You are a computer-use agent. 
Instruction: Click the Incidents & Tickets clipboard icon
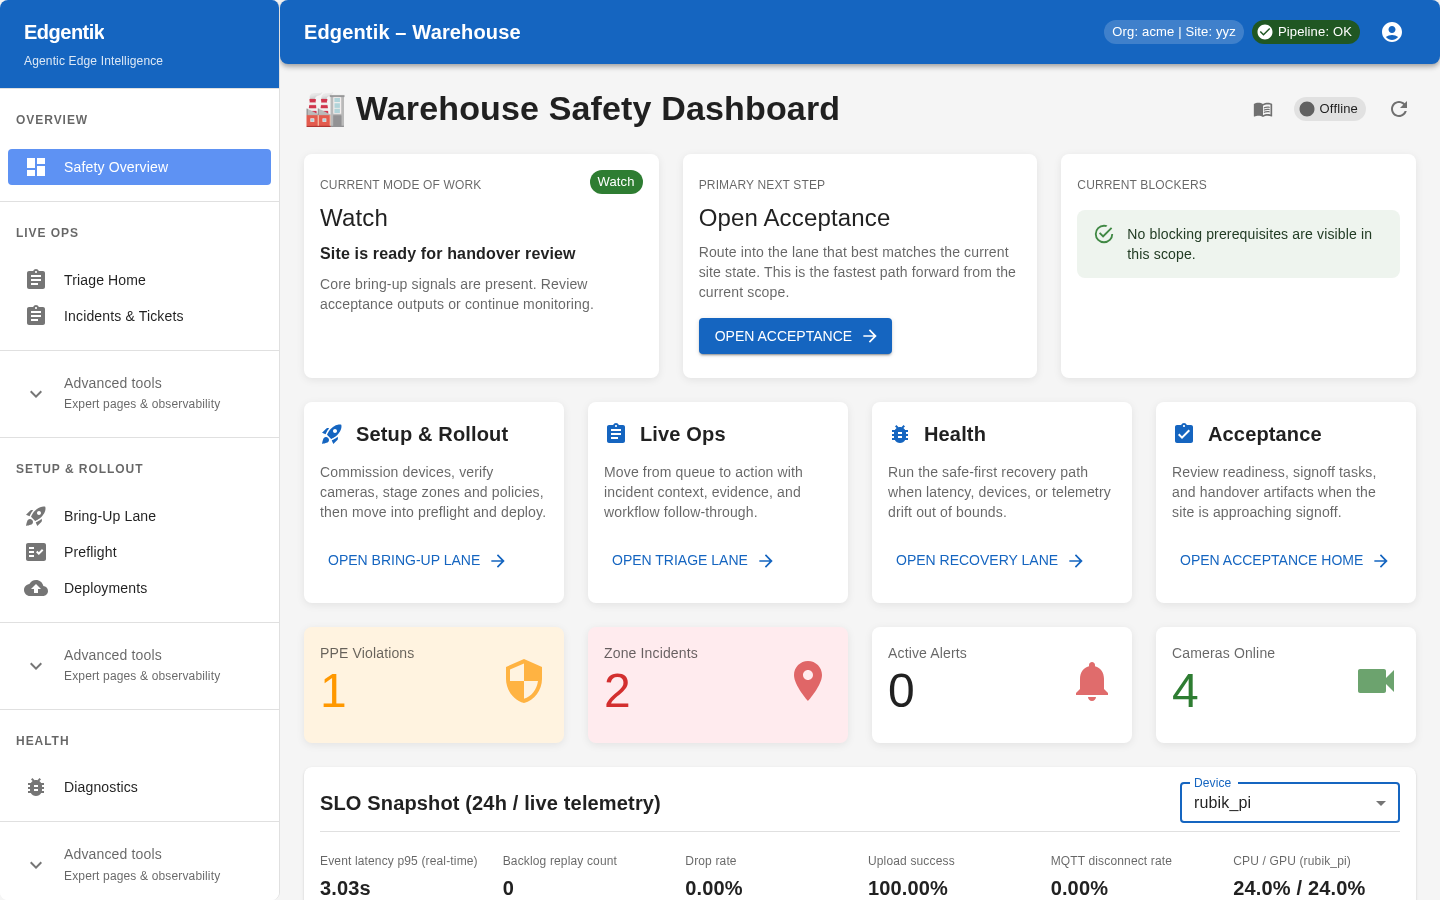coord(36,315)
